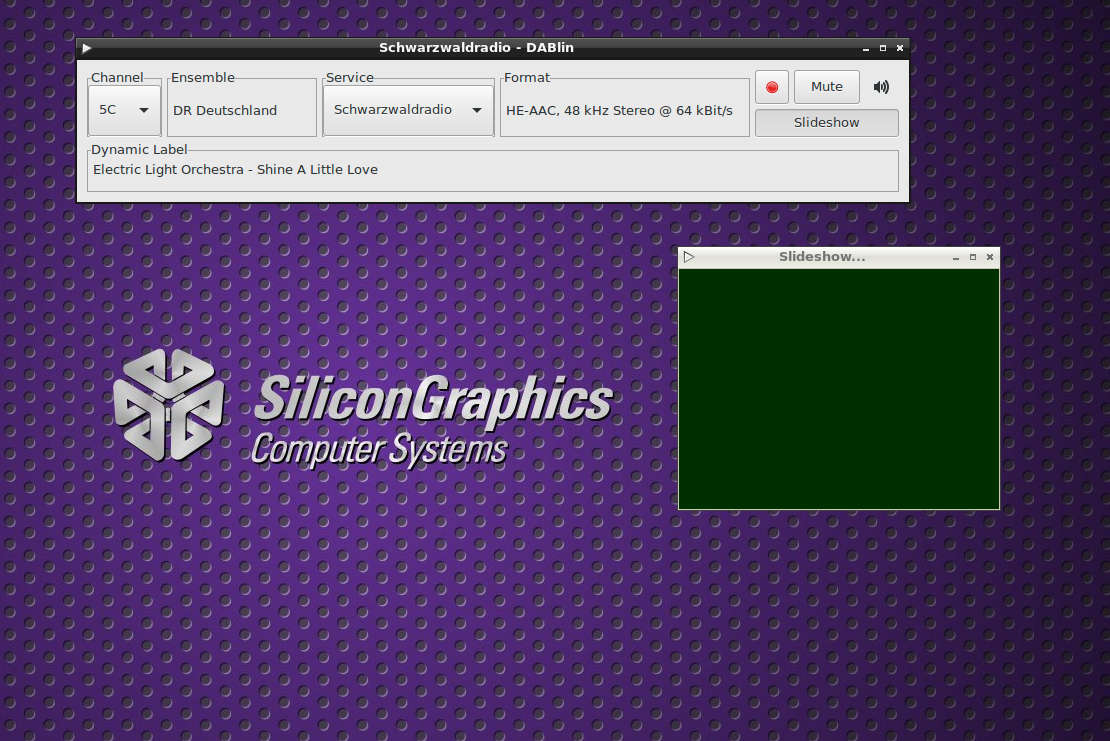Click the dark green slideshow image area
1110x741 pixels.
(838, 388)
